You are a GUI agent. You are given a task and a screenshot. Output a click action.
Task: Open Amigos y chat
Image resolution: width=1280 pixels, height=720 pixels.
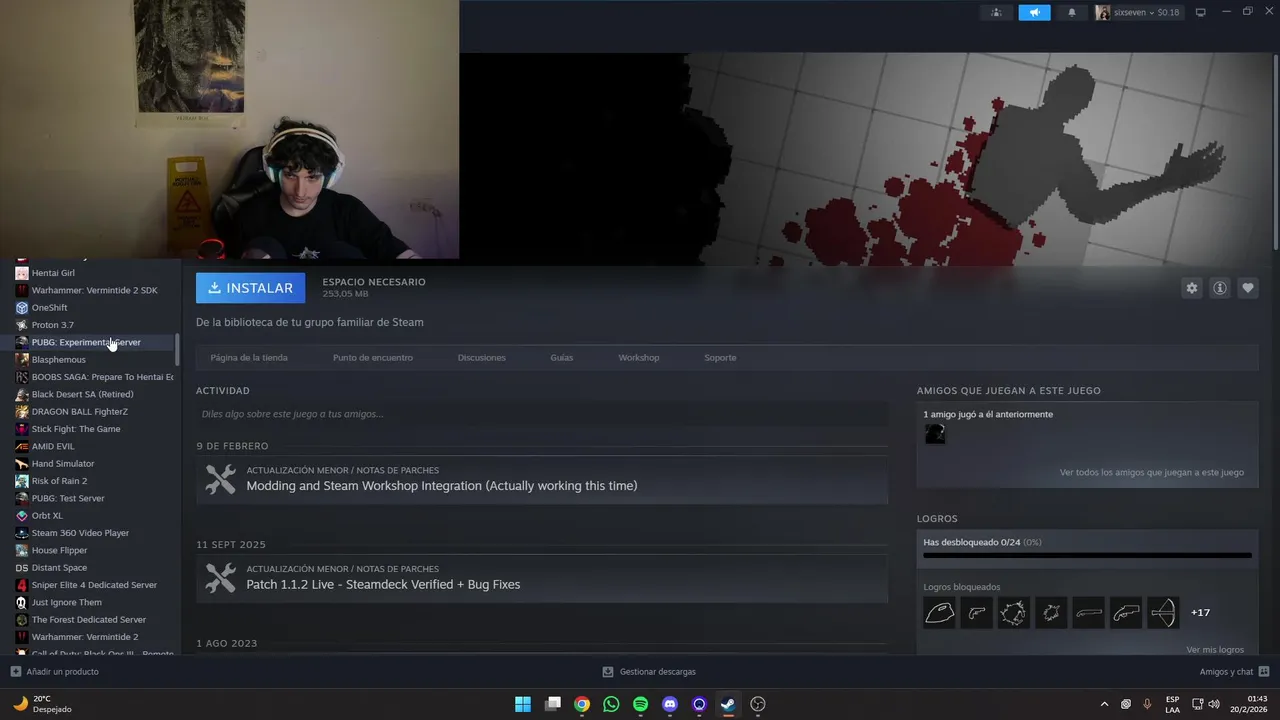pyautogui.click(x=1235, y=672)
